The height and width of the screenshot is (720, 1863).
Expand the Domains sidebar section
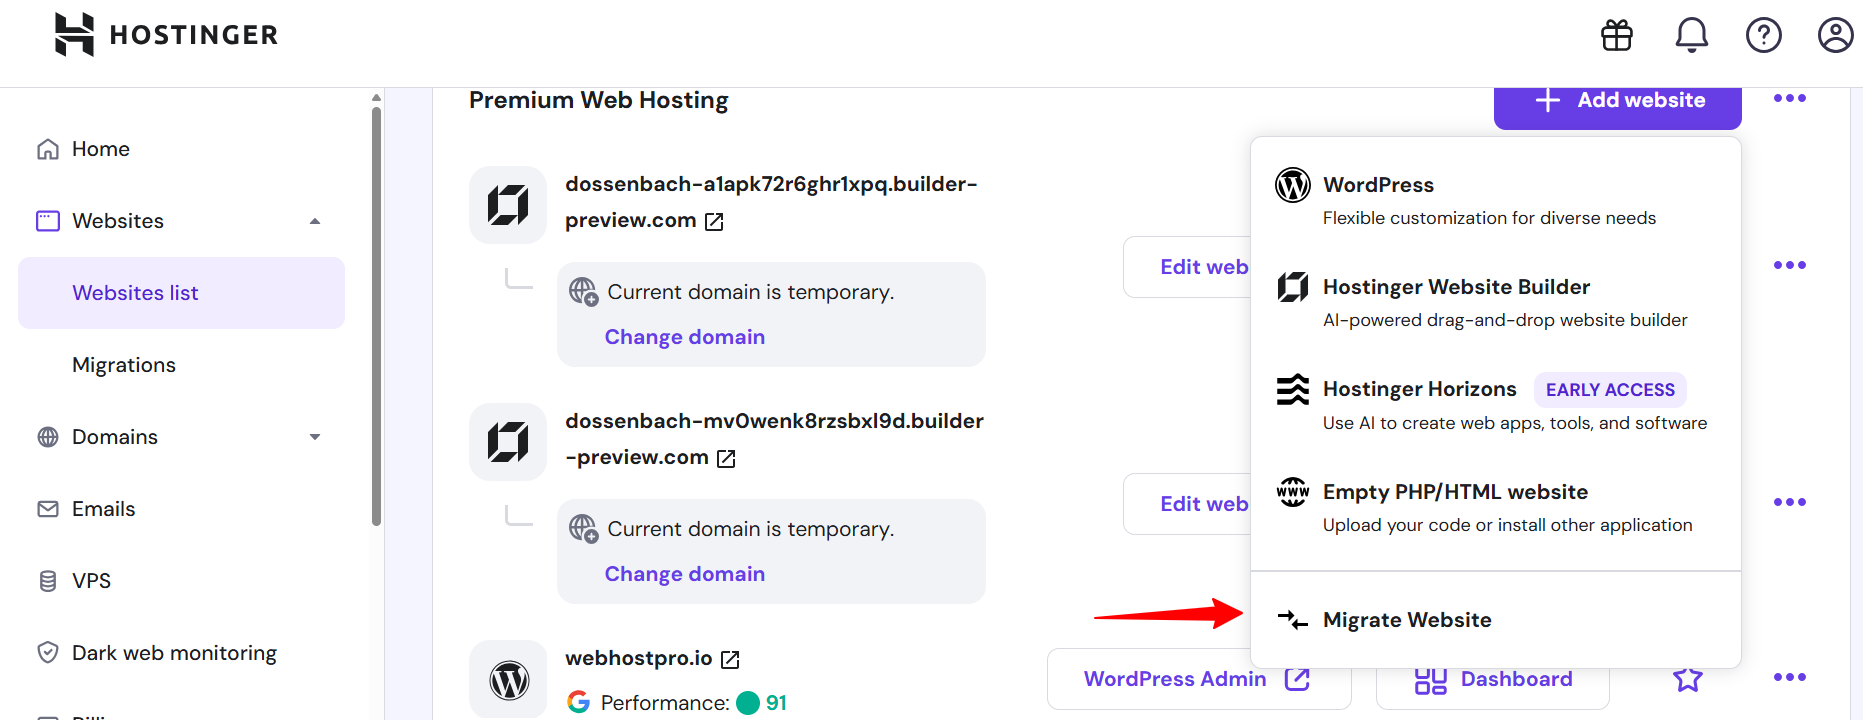coord(315,437)
